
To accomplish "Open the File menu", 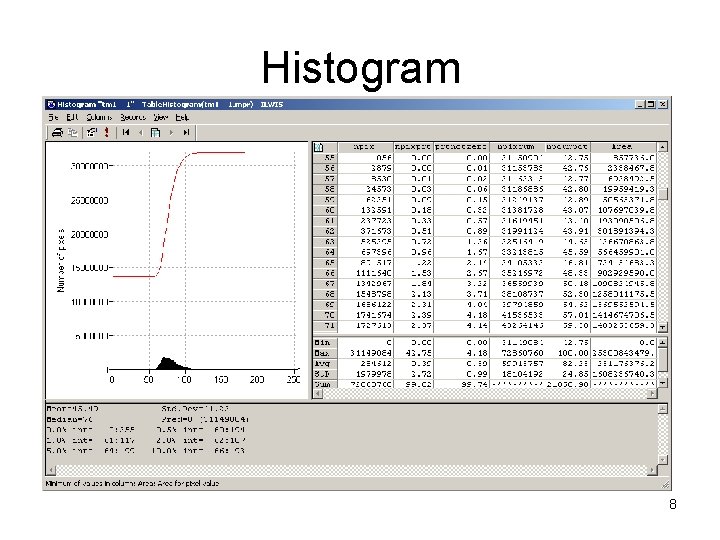I will 54,118.
